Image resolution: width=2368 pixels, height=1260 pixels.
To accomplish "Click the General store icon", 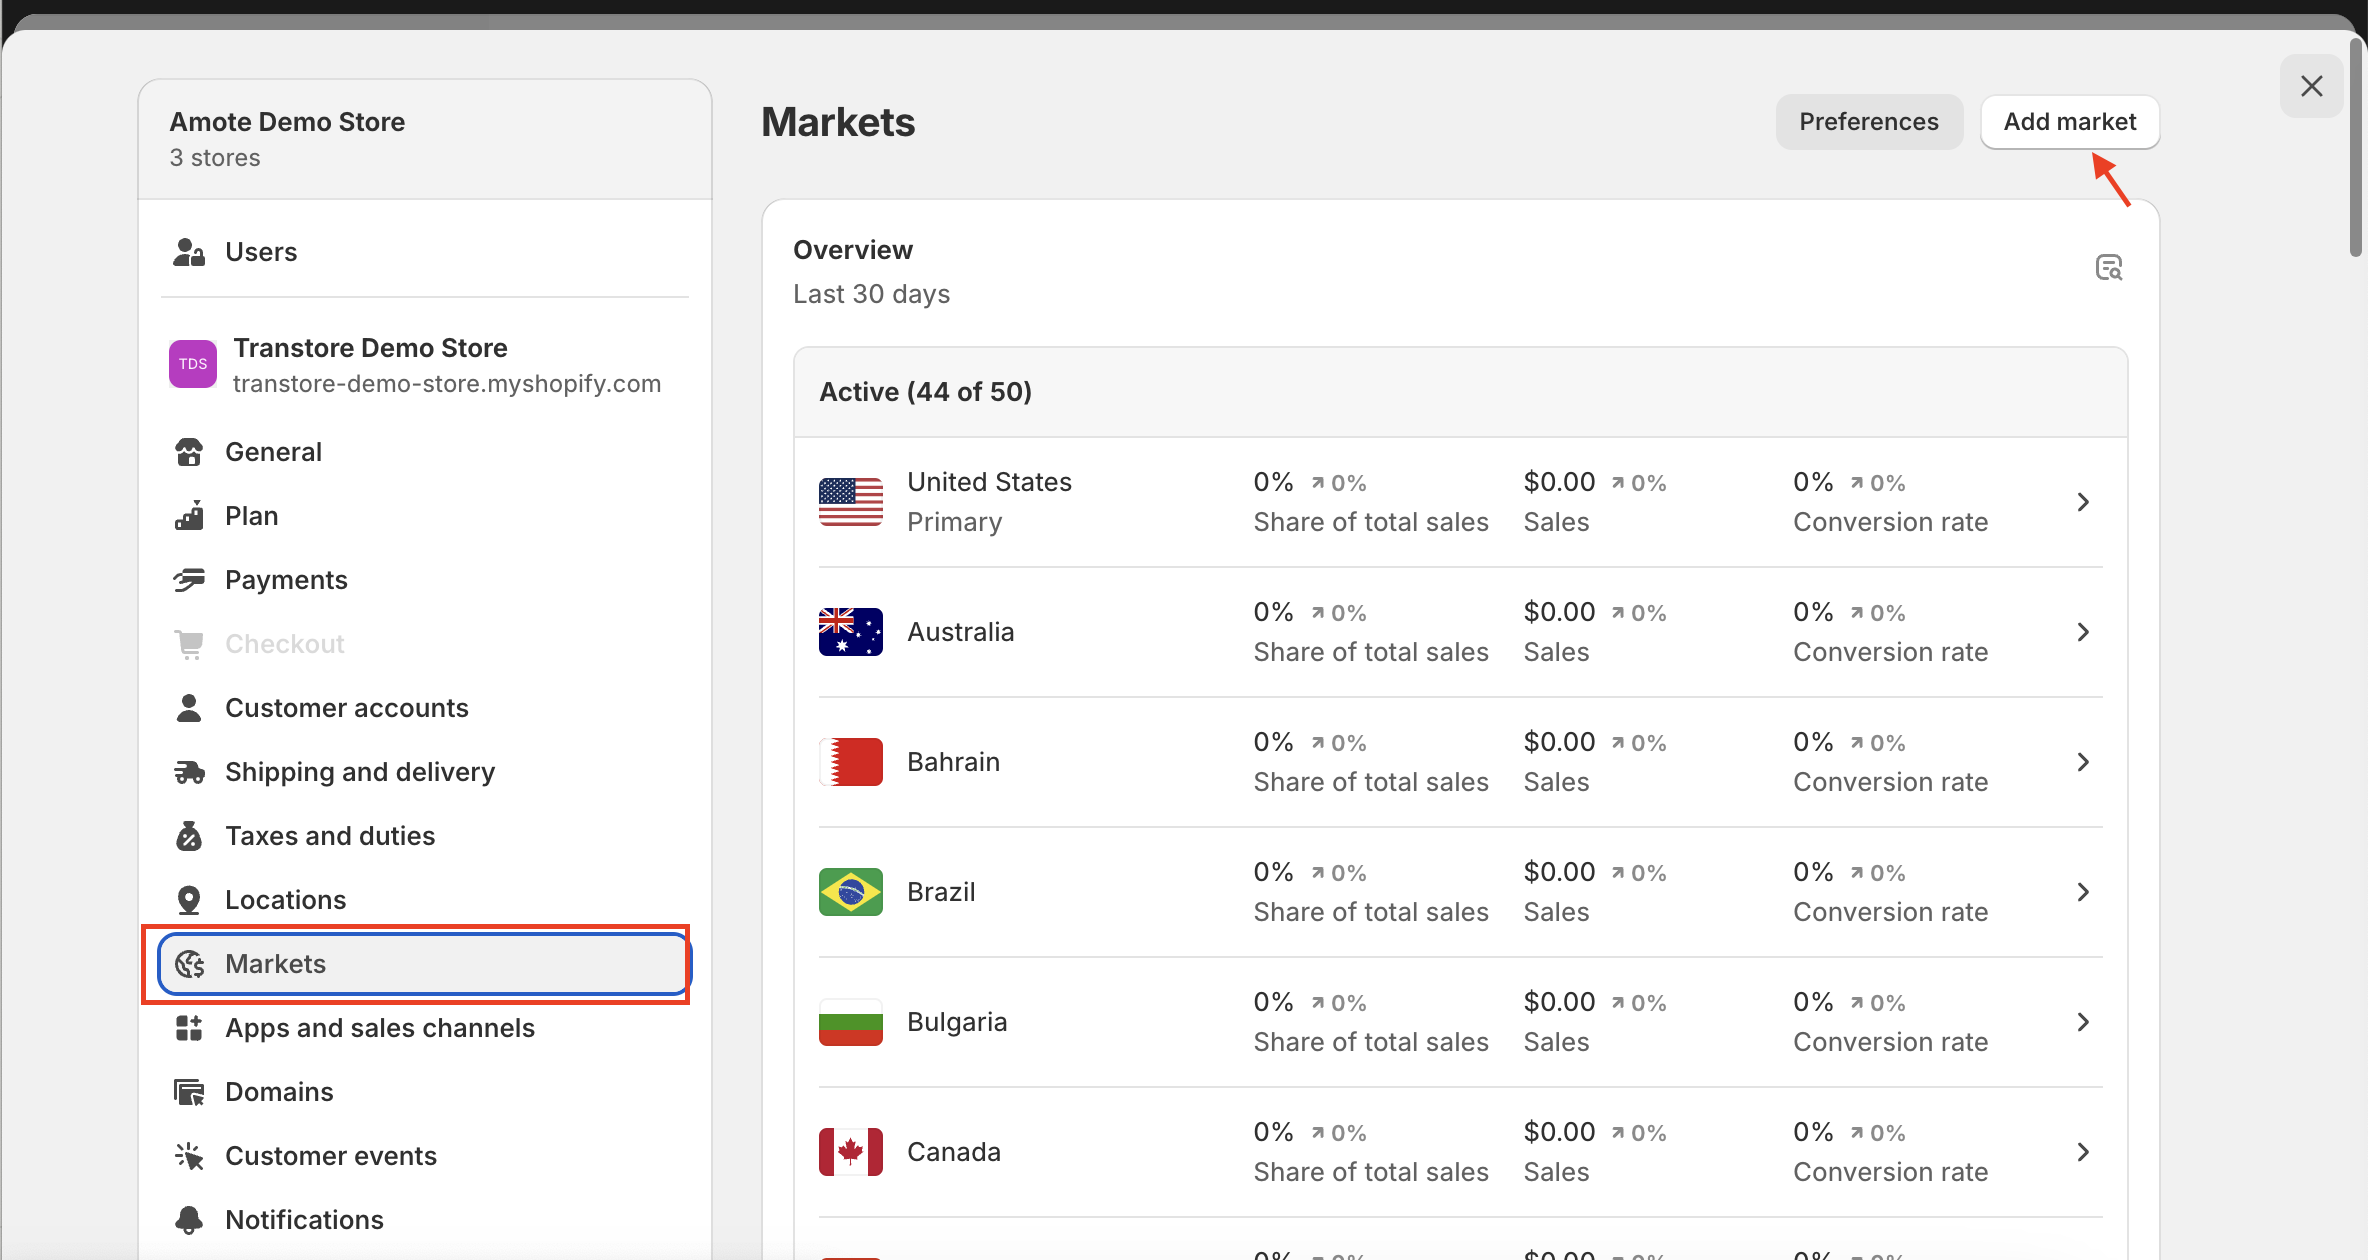I will [x=189, y=452].
